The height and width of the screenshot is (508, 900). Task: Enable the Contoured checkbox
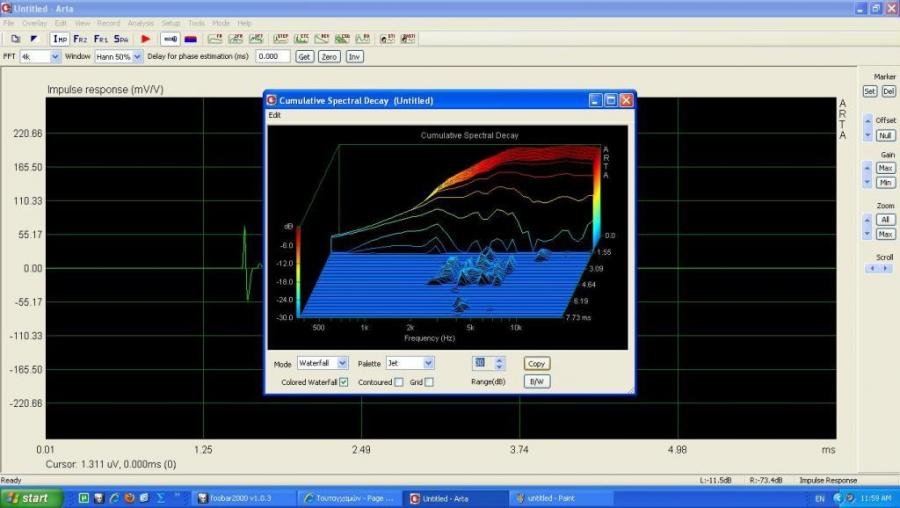(x=398, y=382)
